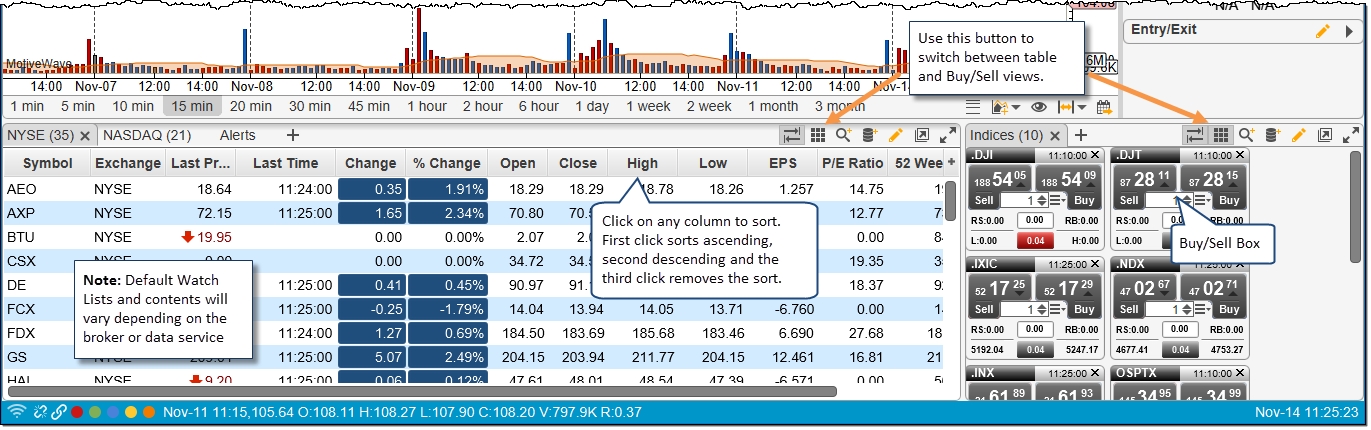Open the chart hamburger menu icon
Viewport: 1371px width, 430px height.
coord(974,107)
